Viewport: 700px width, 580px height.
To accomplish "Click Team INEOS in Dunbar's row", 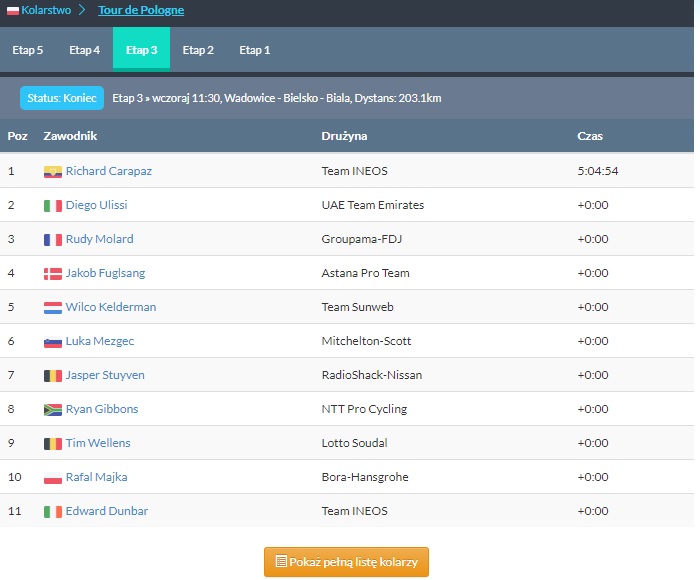I will coord(354,511).
